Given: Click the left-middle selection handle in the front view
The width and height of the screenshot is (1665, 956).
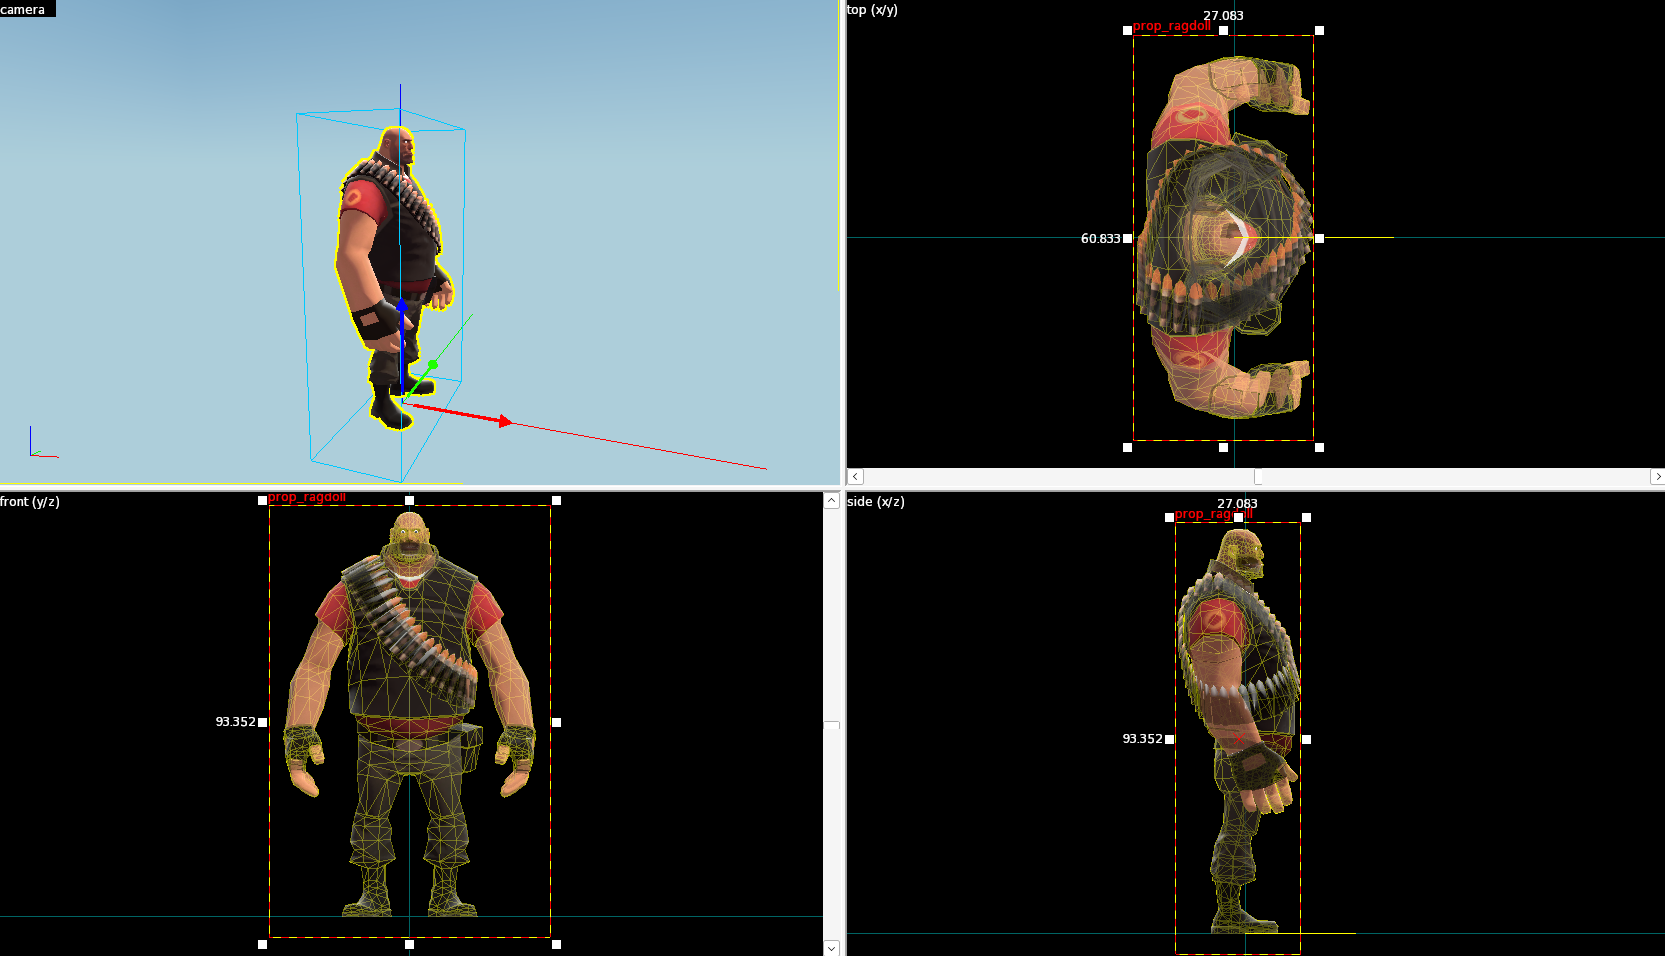Looking at the screenshot, I should pyautogui.click(x=263, y=722).
